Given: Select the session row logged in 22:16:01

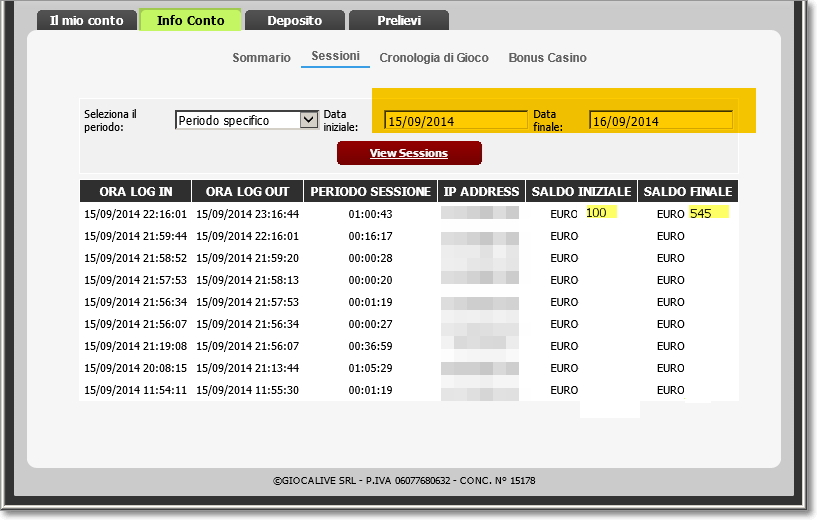Looking at the screenshot, I should click(x=409, y=214).
